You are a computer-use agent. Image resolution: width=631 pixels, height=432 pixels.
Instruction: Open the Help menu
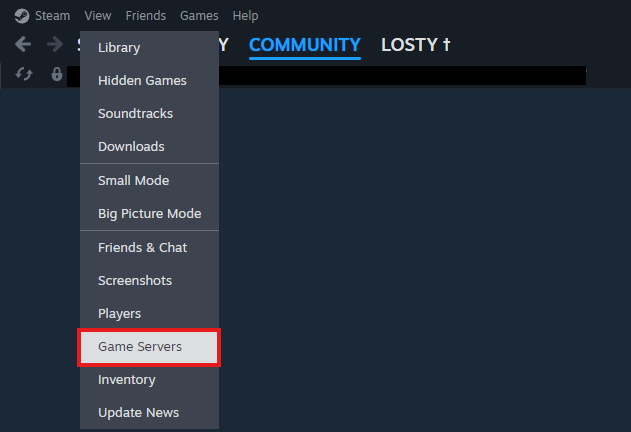click(x=245, y=16)
